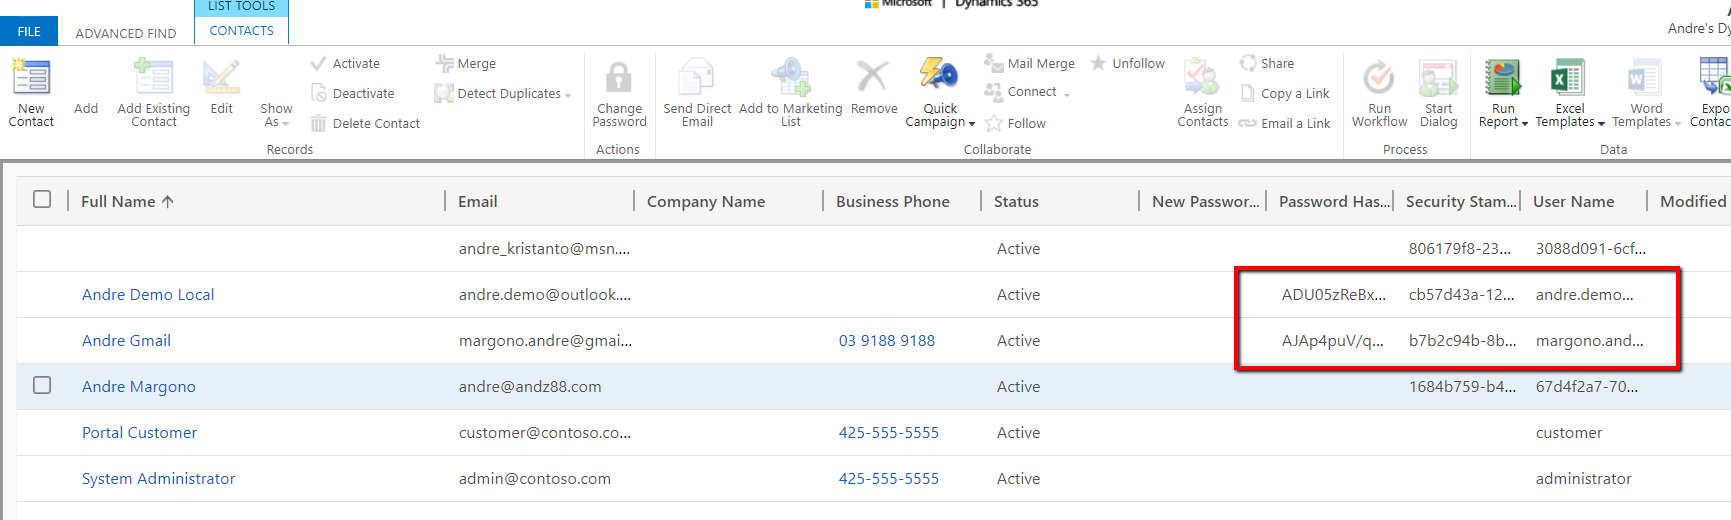Click the New Contact icon
The height and width of the screenshot is (520, 1731).
tap(31, 78)
